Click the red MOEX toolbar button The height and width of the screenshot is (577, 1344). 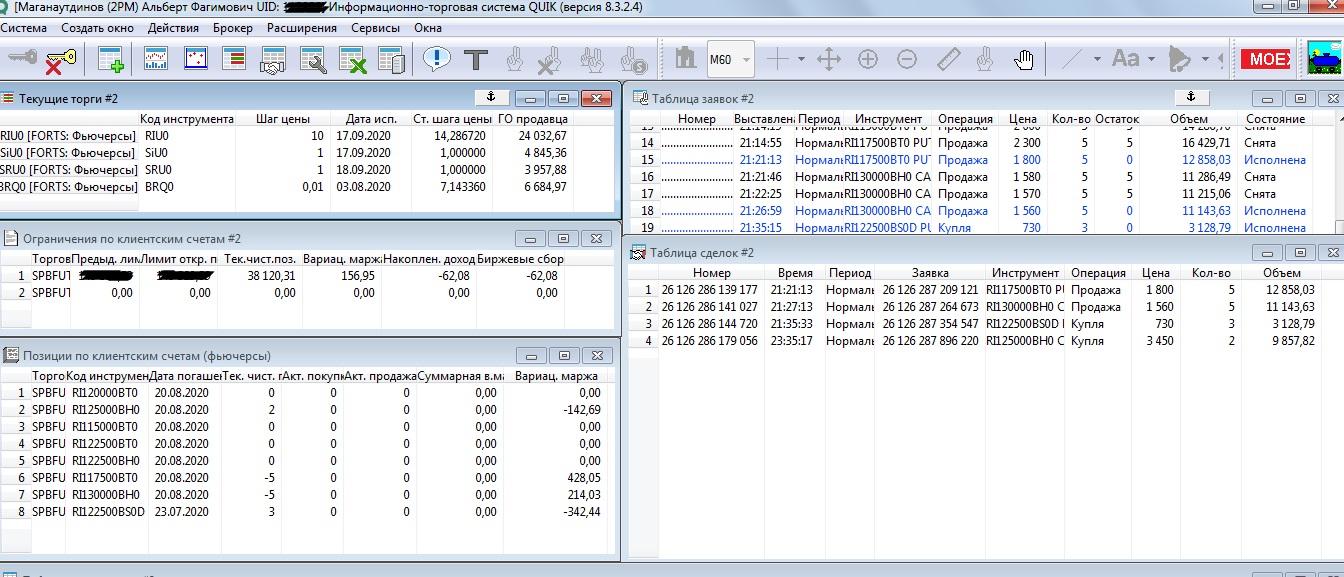tap(1265, 60)
